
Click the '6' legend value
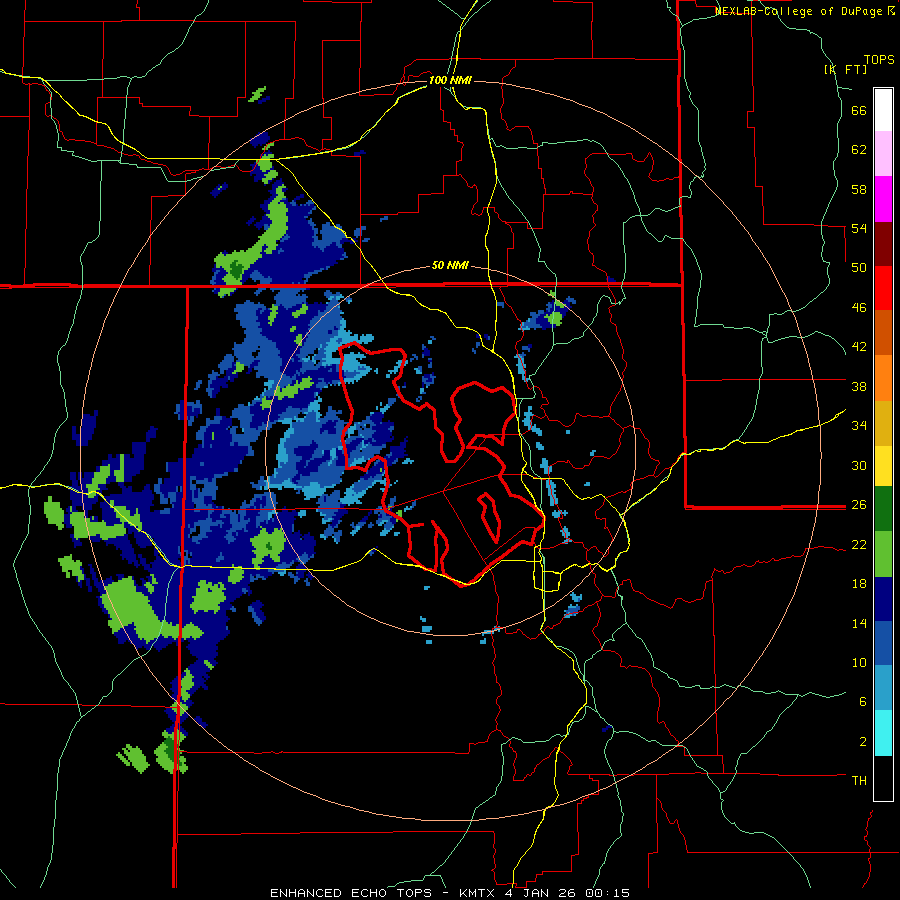[x=863, y=701]
